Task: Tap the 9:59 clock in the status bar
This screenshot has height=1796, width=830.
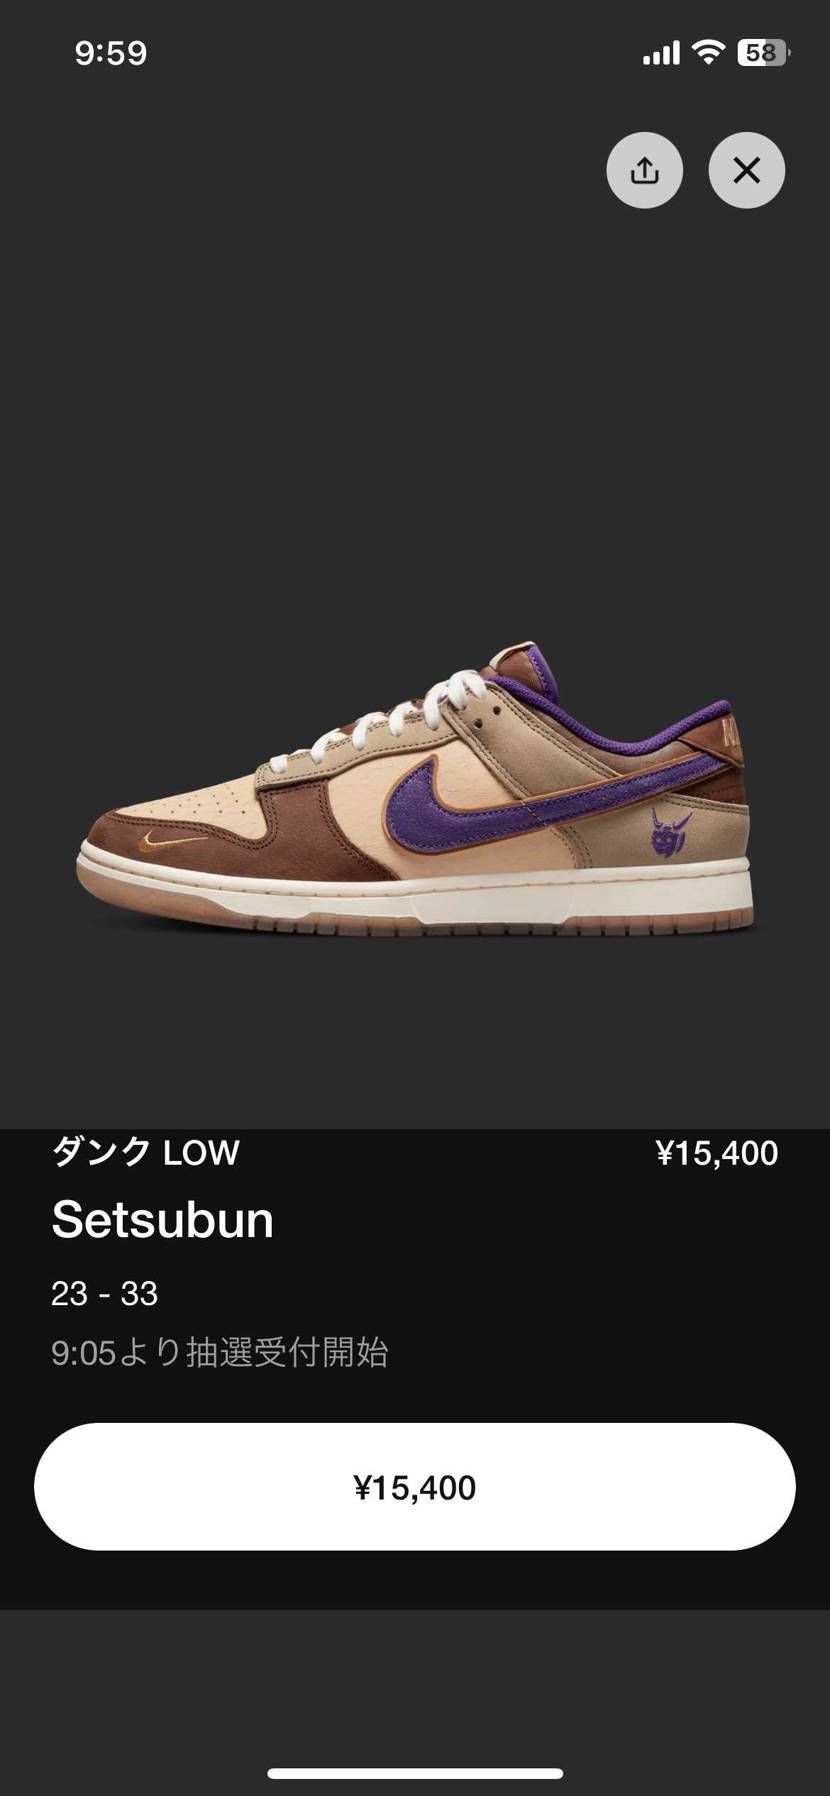Action: pyautogui.click(x=111, y=53)
